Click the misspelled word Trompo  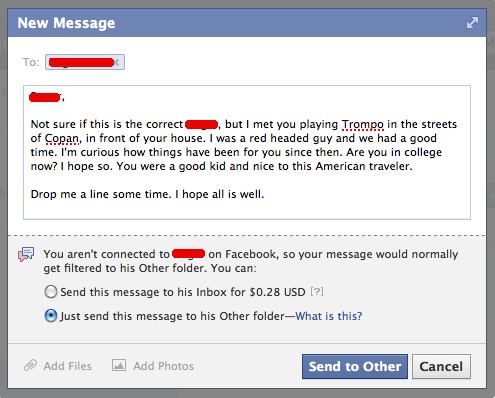click(x=363, y=124)
